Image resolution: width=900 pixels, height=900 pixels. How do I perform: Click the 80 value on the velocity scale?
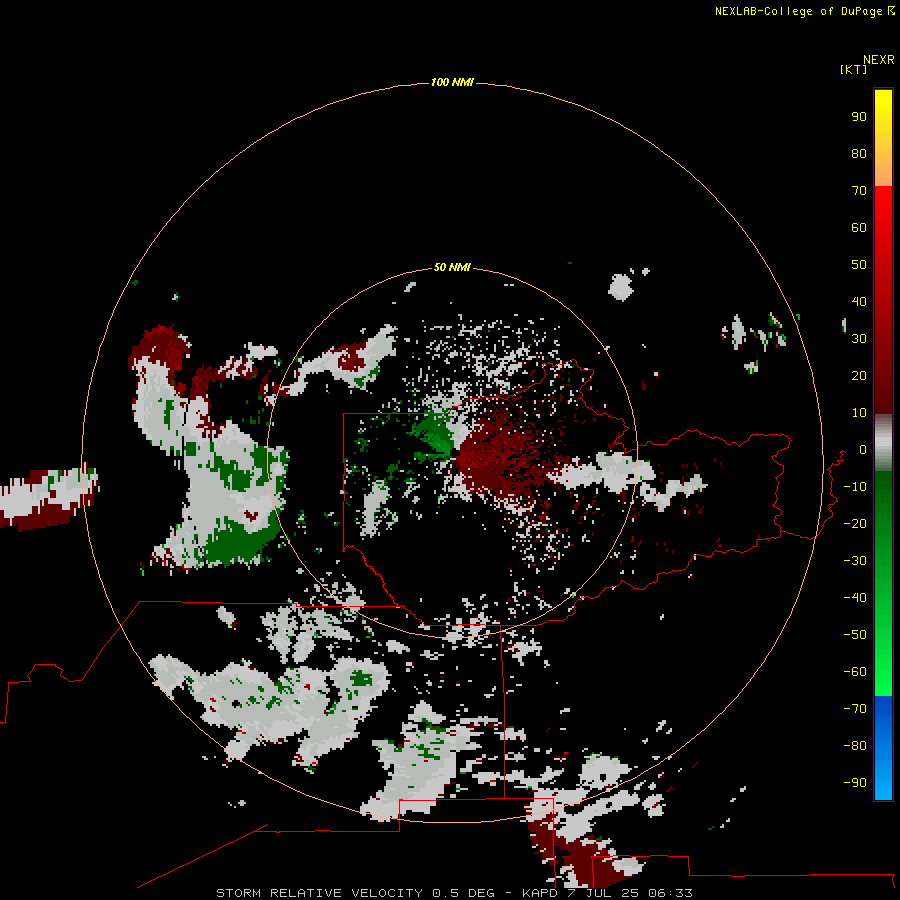point(859,153)
